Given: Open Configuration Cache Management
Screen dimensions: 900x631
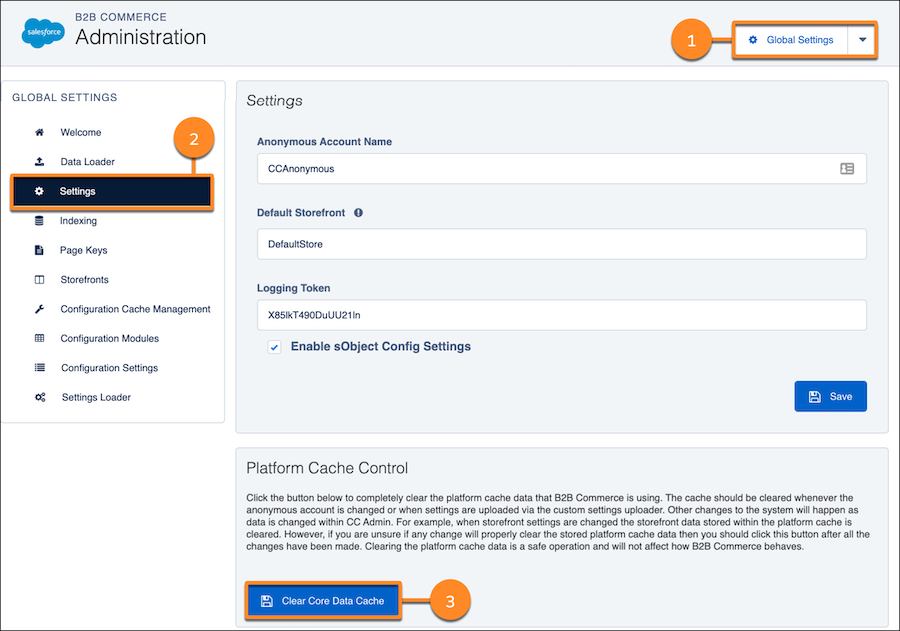Looking at the screenshot, I should tap(135, 309).
